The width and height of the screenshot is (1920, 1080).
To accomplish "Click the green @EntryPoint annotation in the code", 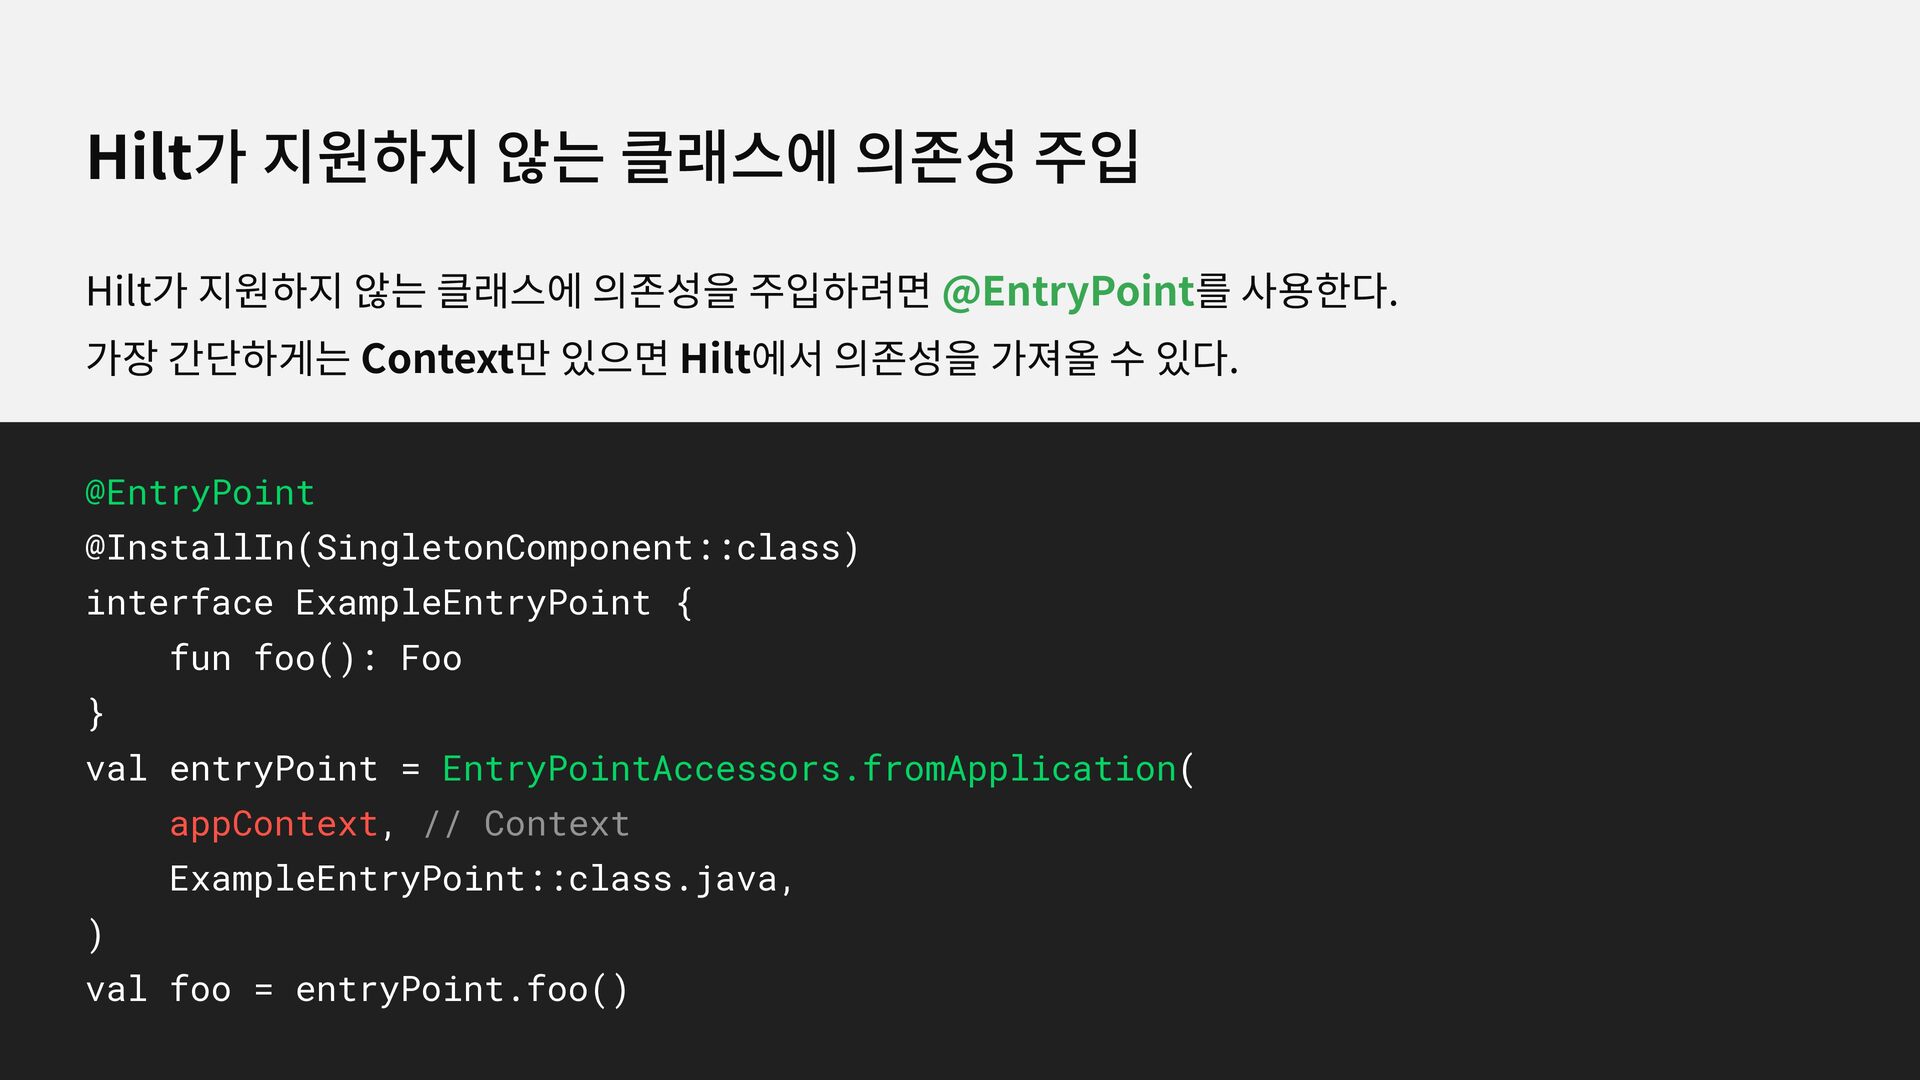I will pyautogui.click(x=200, y=493).
